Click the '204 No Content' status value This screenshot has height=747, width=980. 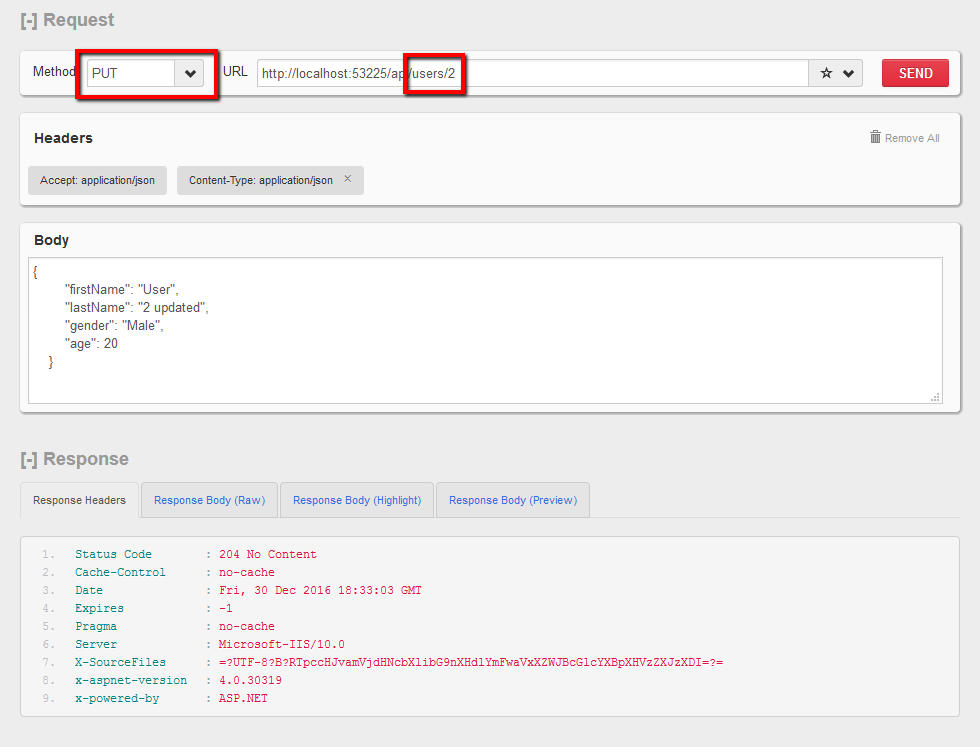pyautogui.click(x=268, y=554)
